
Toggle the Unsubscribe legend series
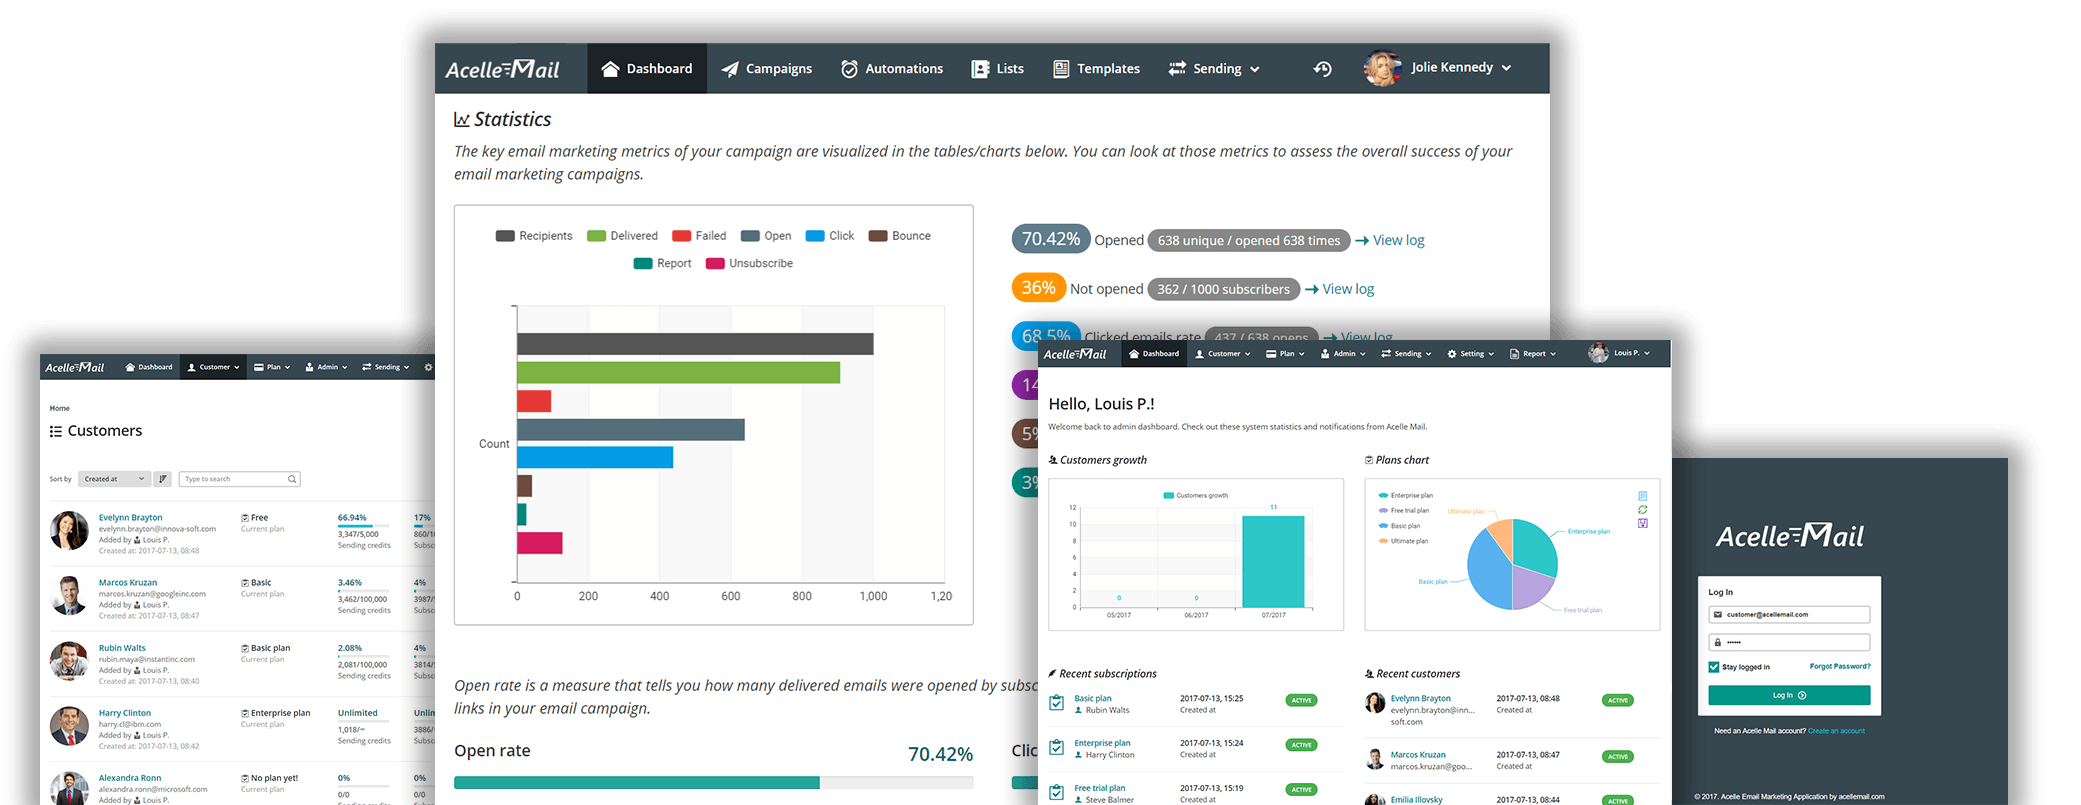point(749,263)
